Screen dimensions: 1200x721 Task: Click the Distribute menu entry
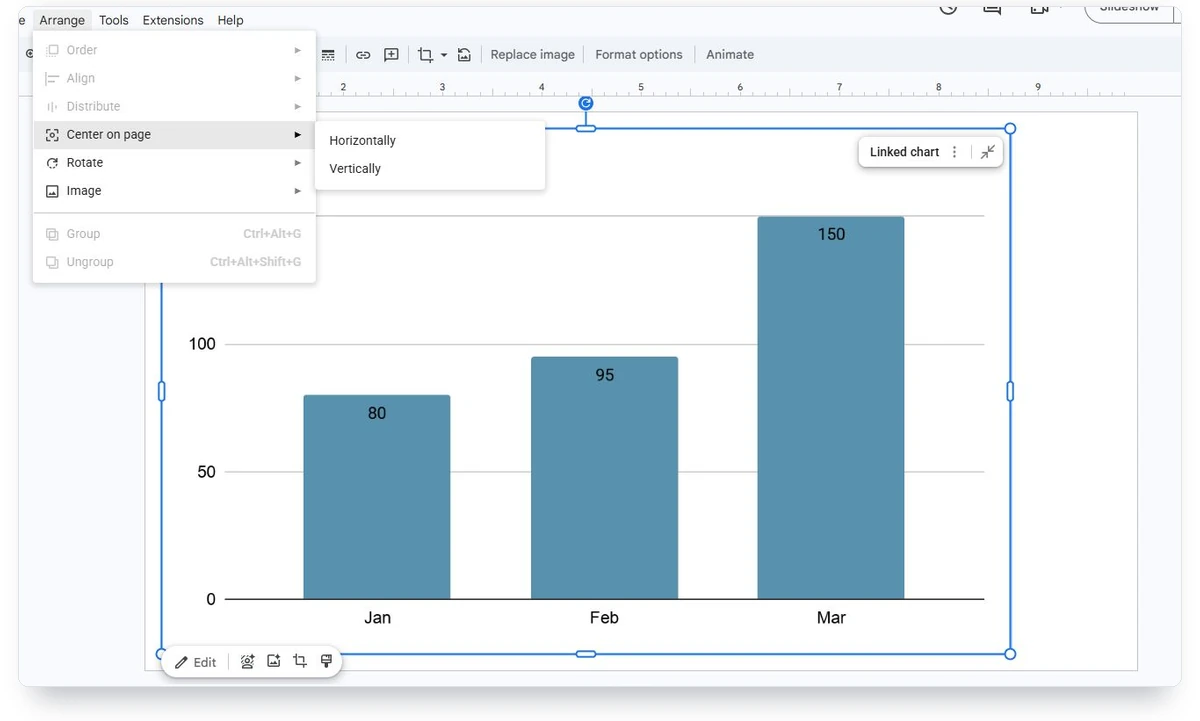click(174, 106)
